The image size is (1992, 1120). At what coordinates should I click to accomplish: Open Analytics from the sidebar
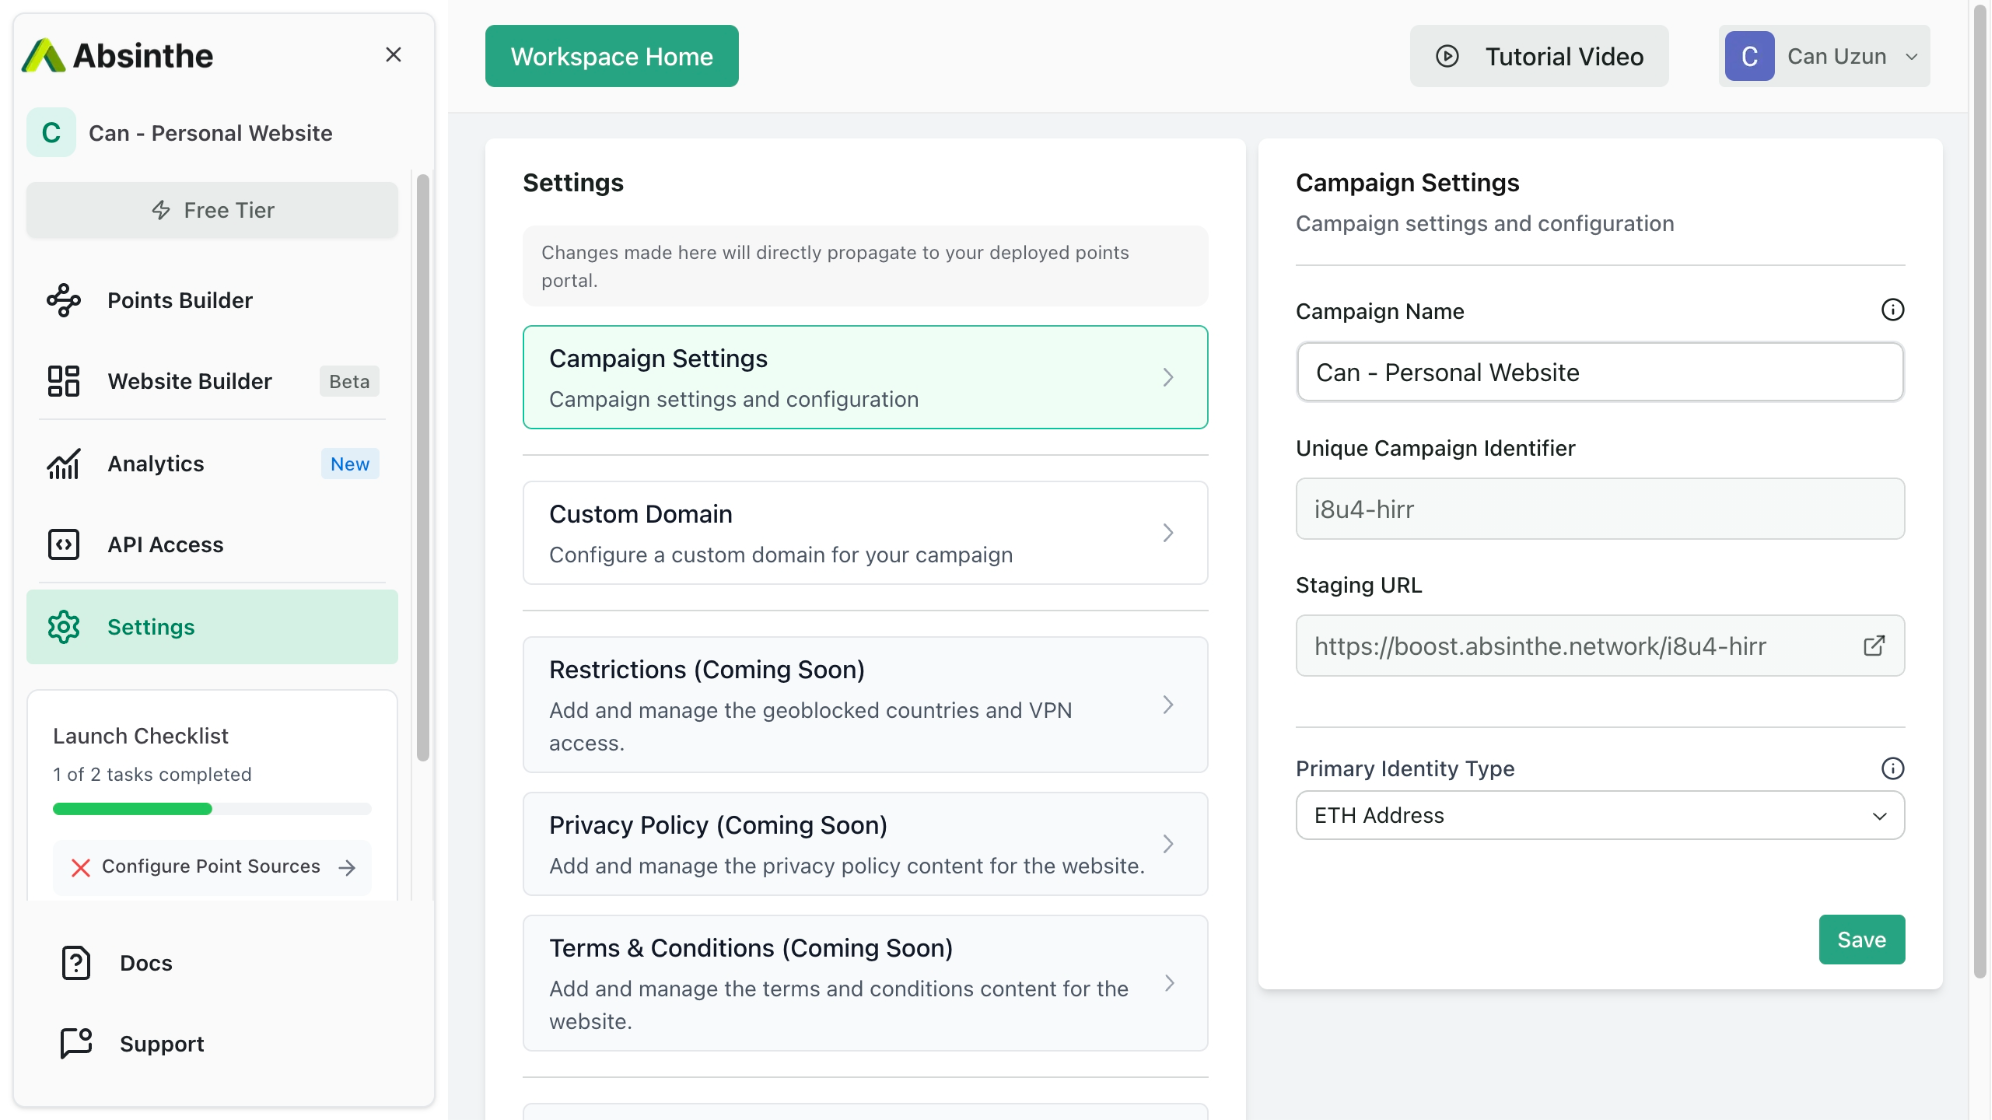(155, 463)
